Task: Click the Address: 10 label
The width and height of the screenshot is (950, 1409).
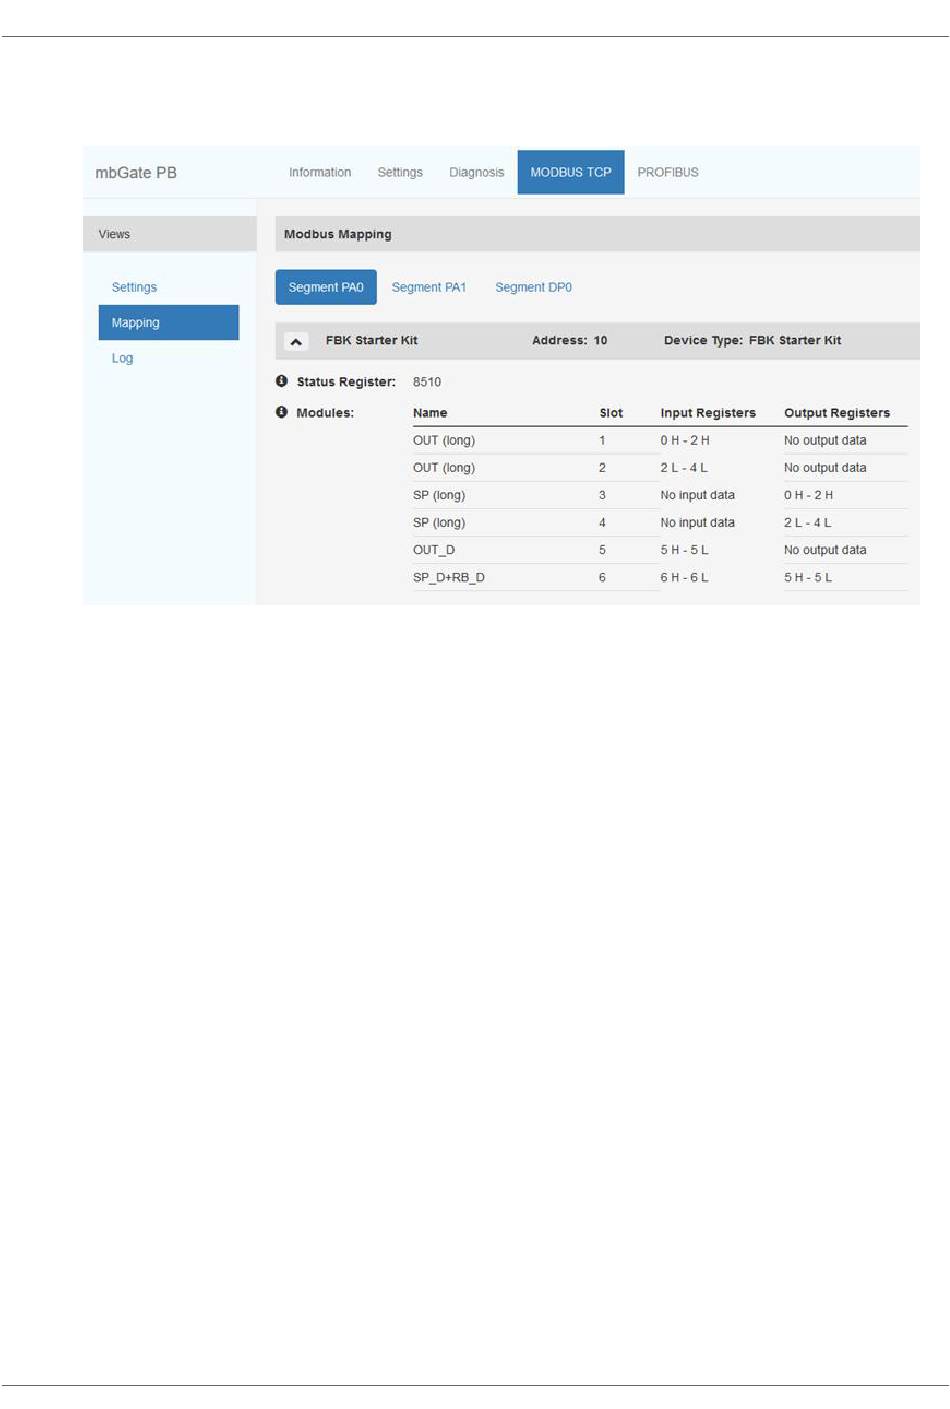Action: tap(570, 341)
